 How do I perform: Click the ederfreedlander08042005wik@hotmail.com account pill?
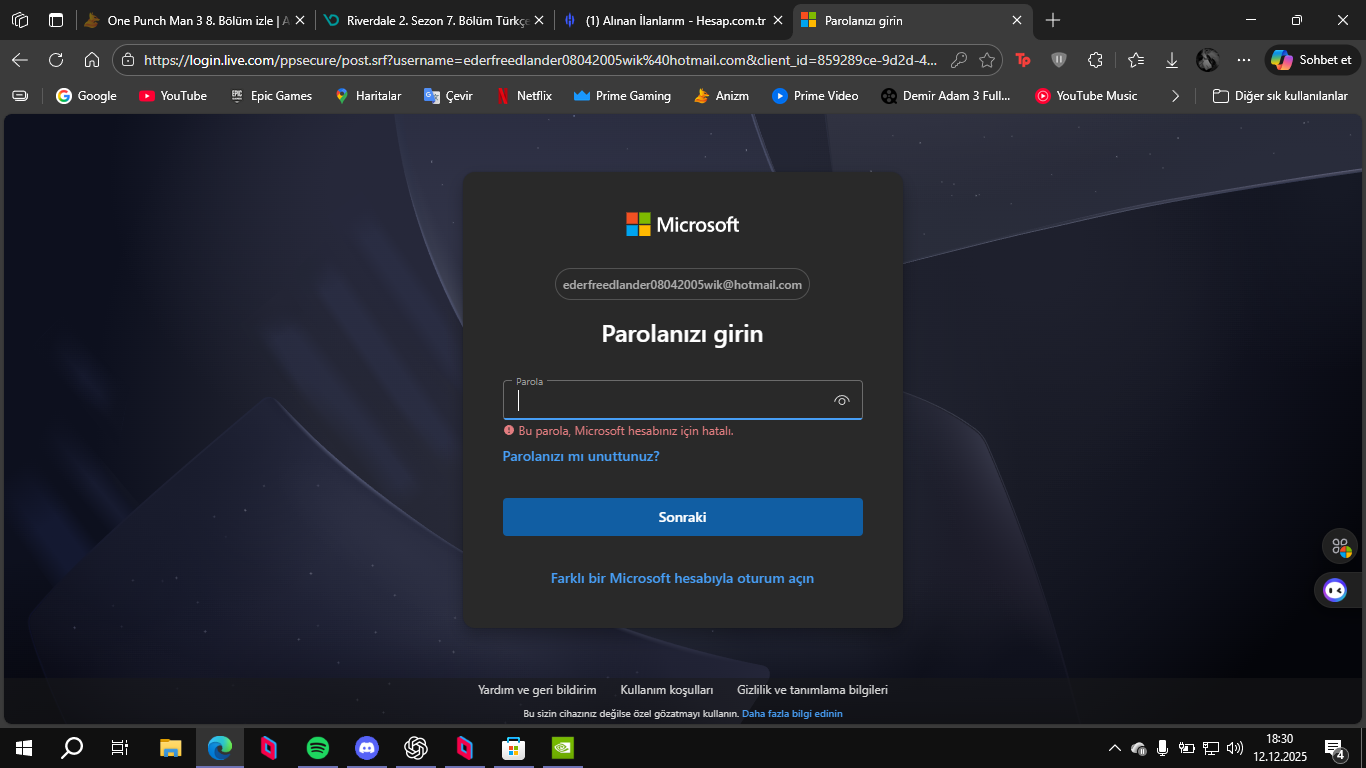tap(682, 285)
